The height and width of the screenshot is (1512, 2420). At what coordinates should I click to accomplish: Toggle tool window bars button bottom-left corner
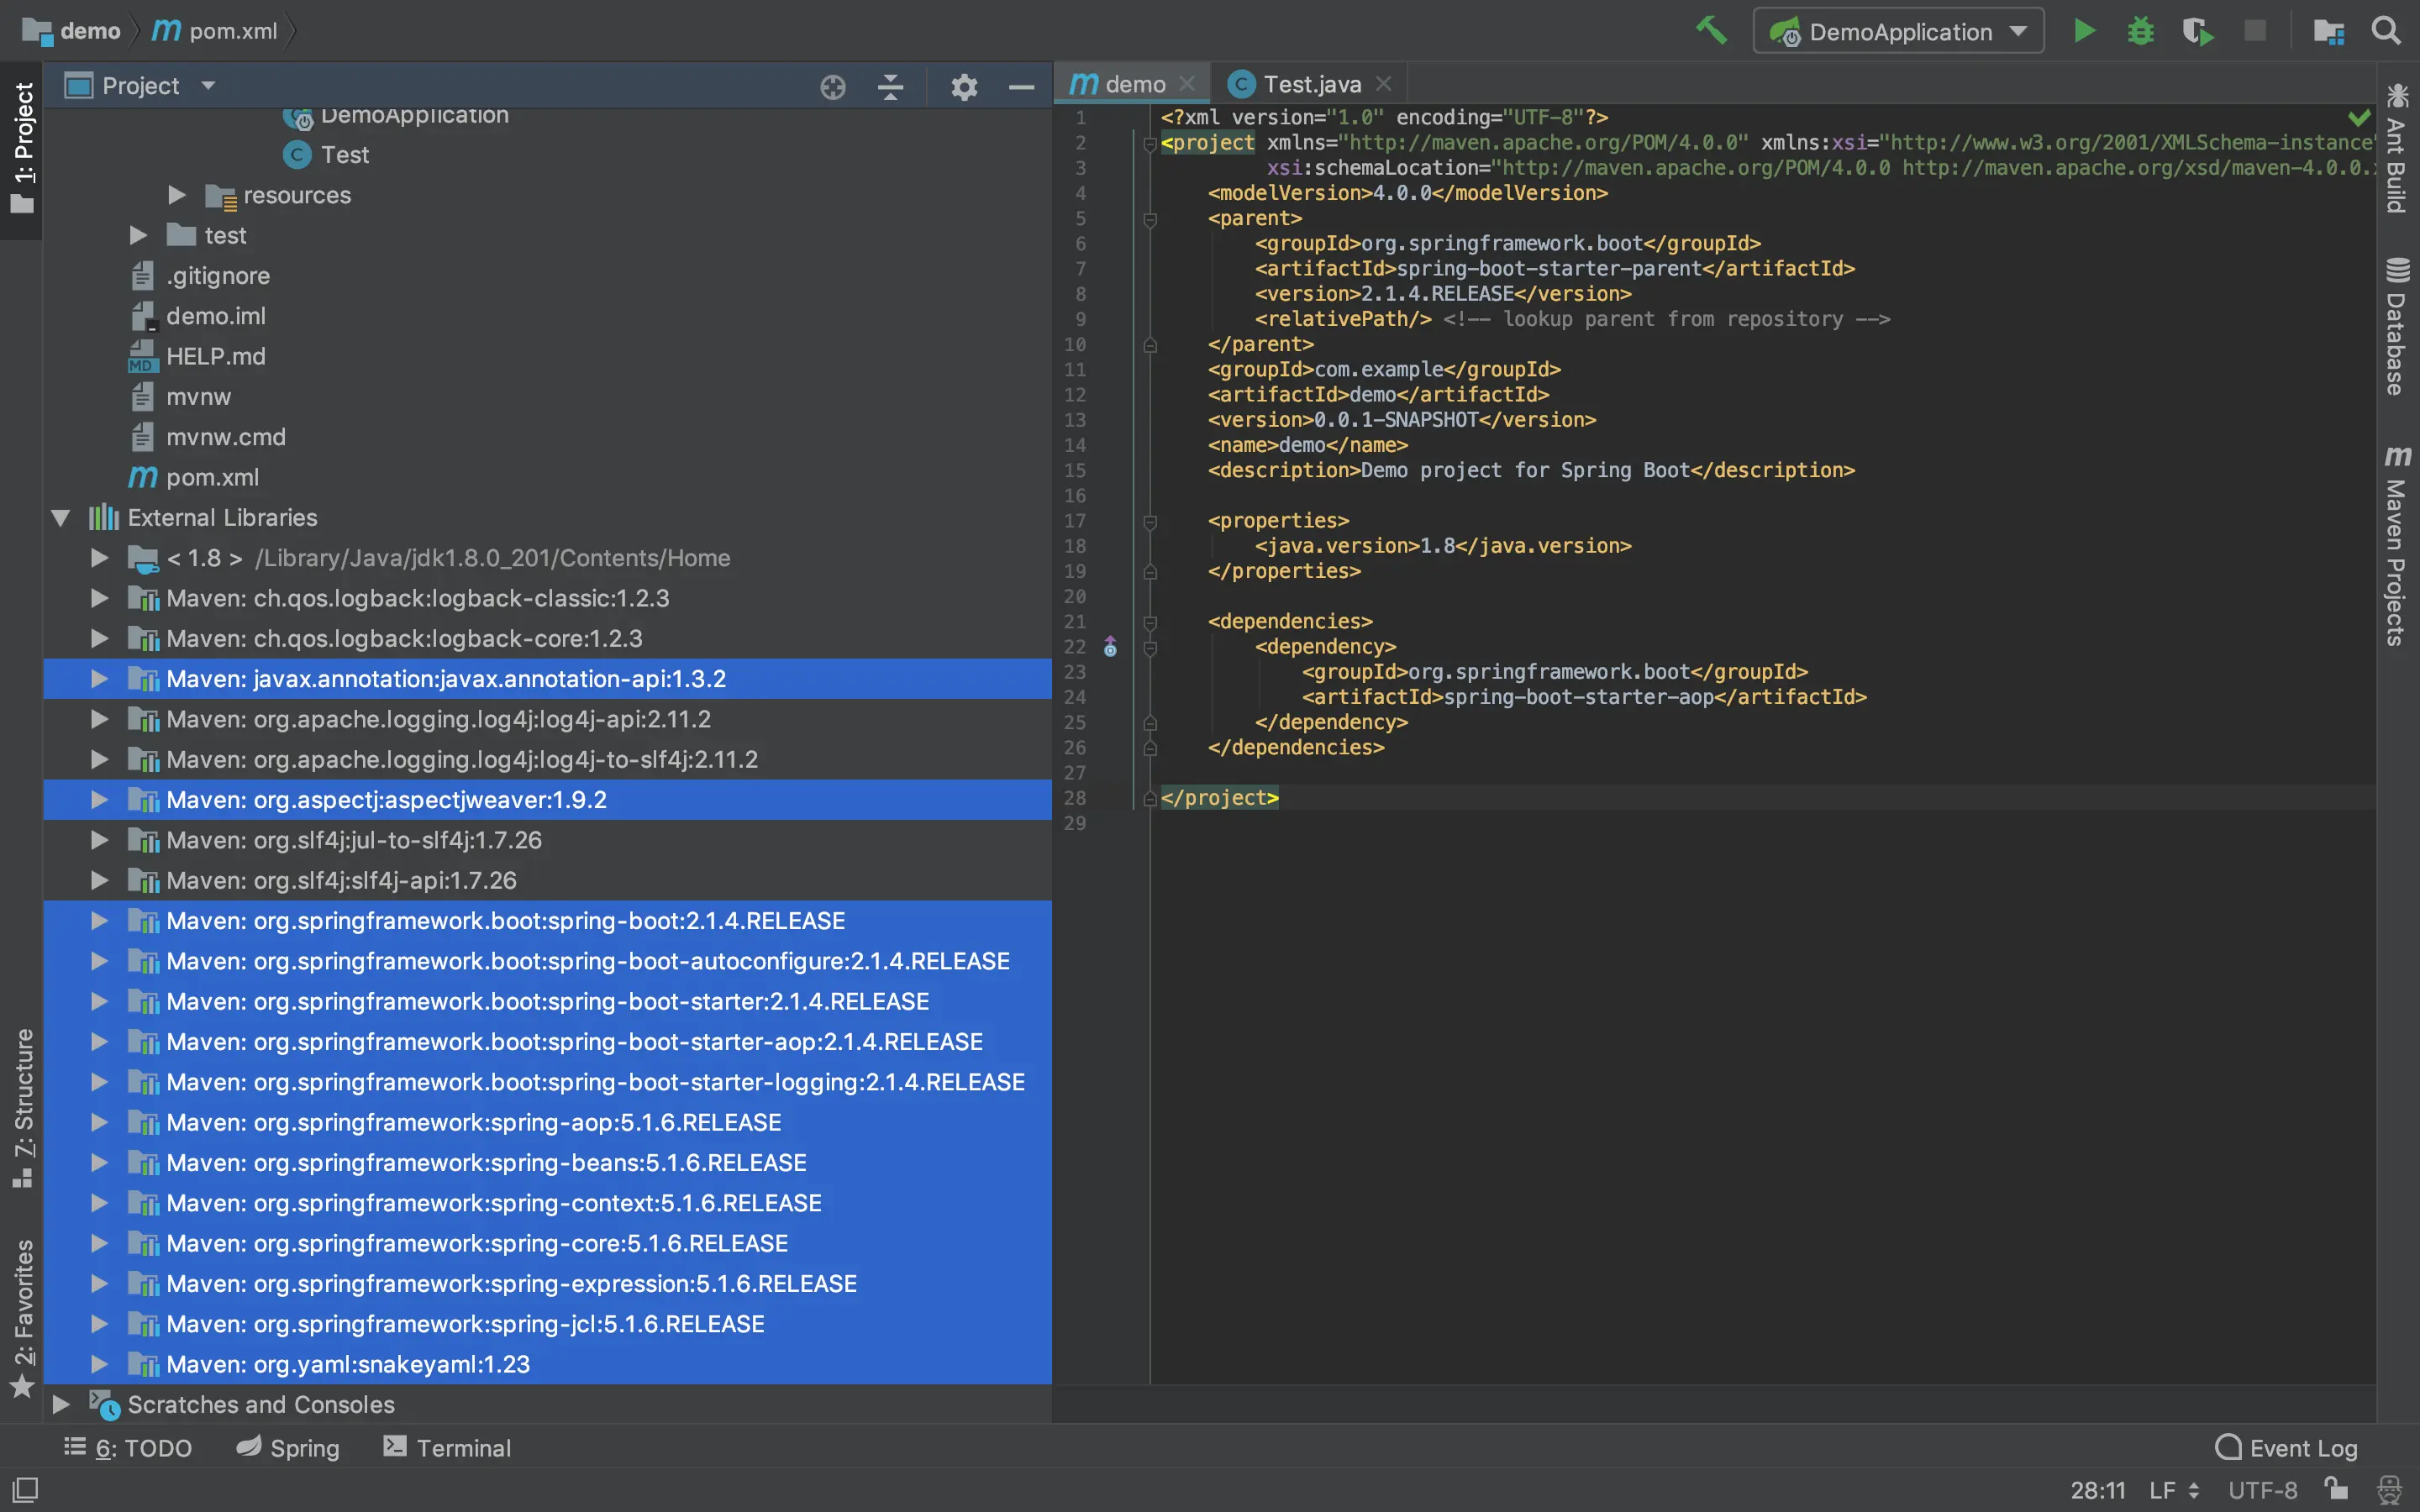(24, 1489)
